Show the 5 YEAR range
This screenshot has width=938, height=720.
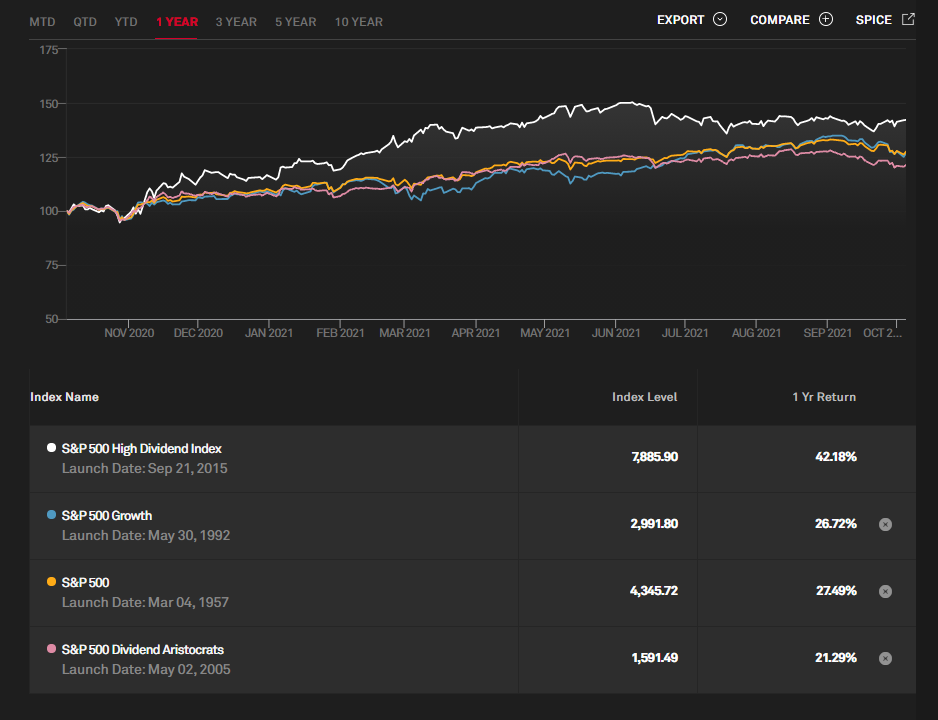coord(296,22)
